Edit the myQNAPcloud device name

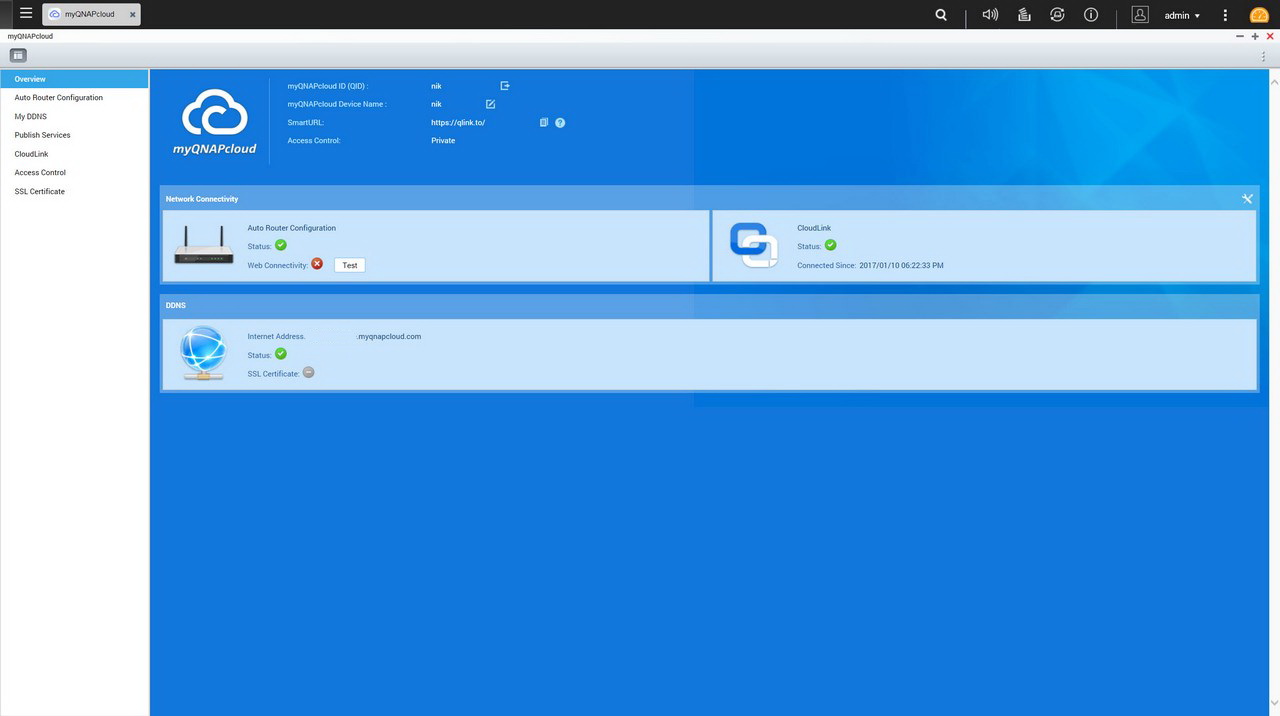490,104
